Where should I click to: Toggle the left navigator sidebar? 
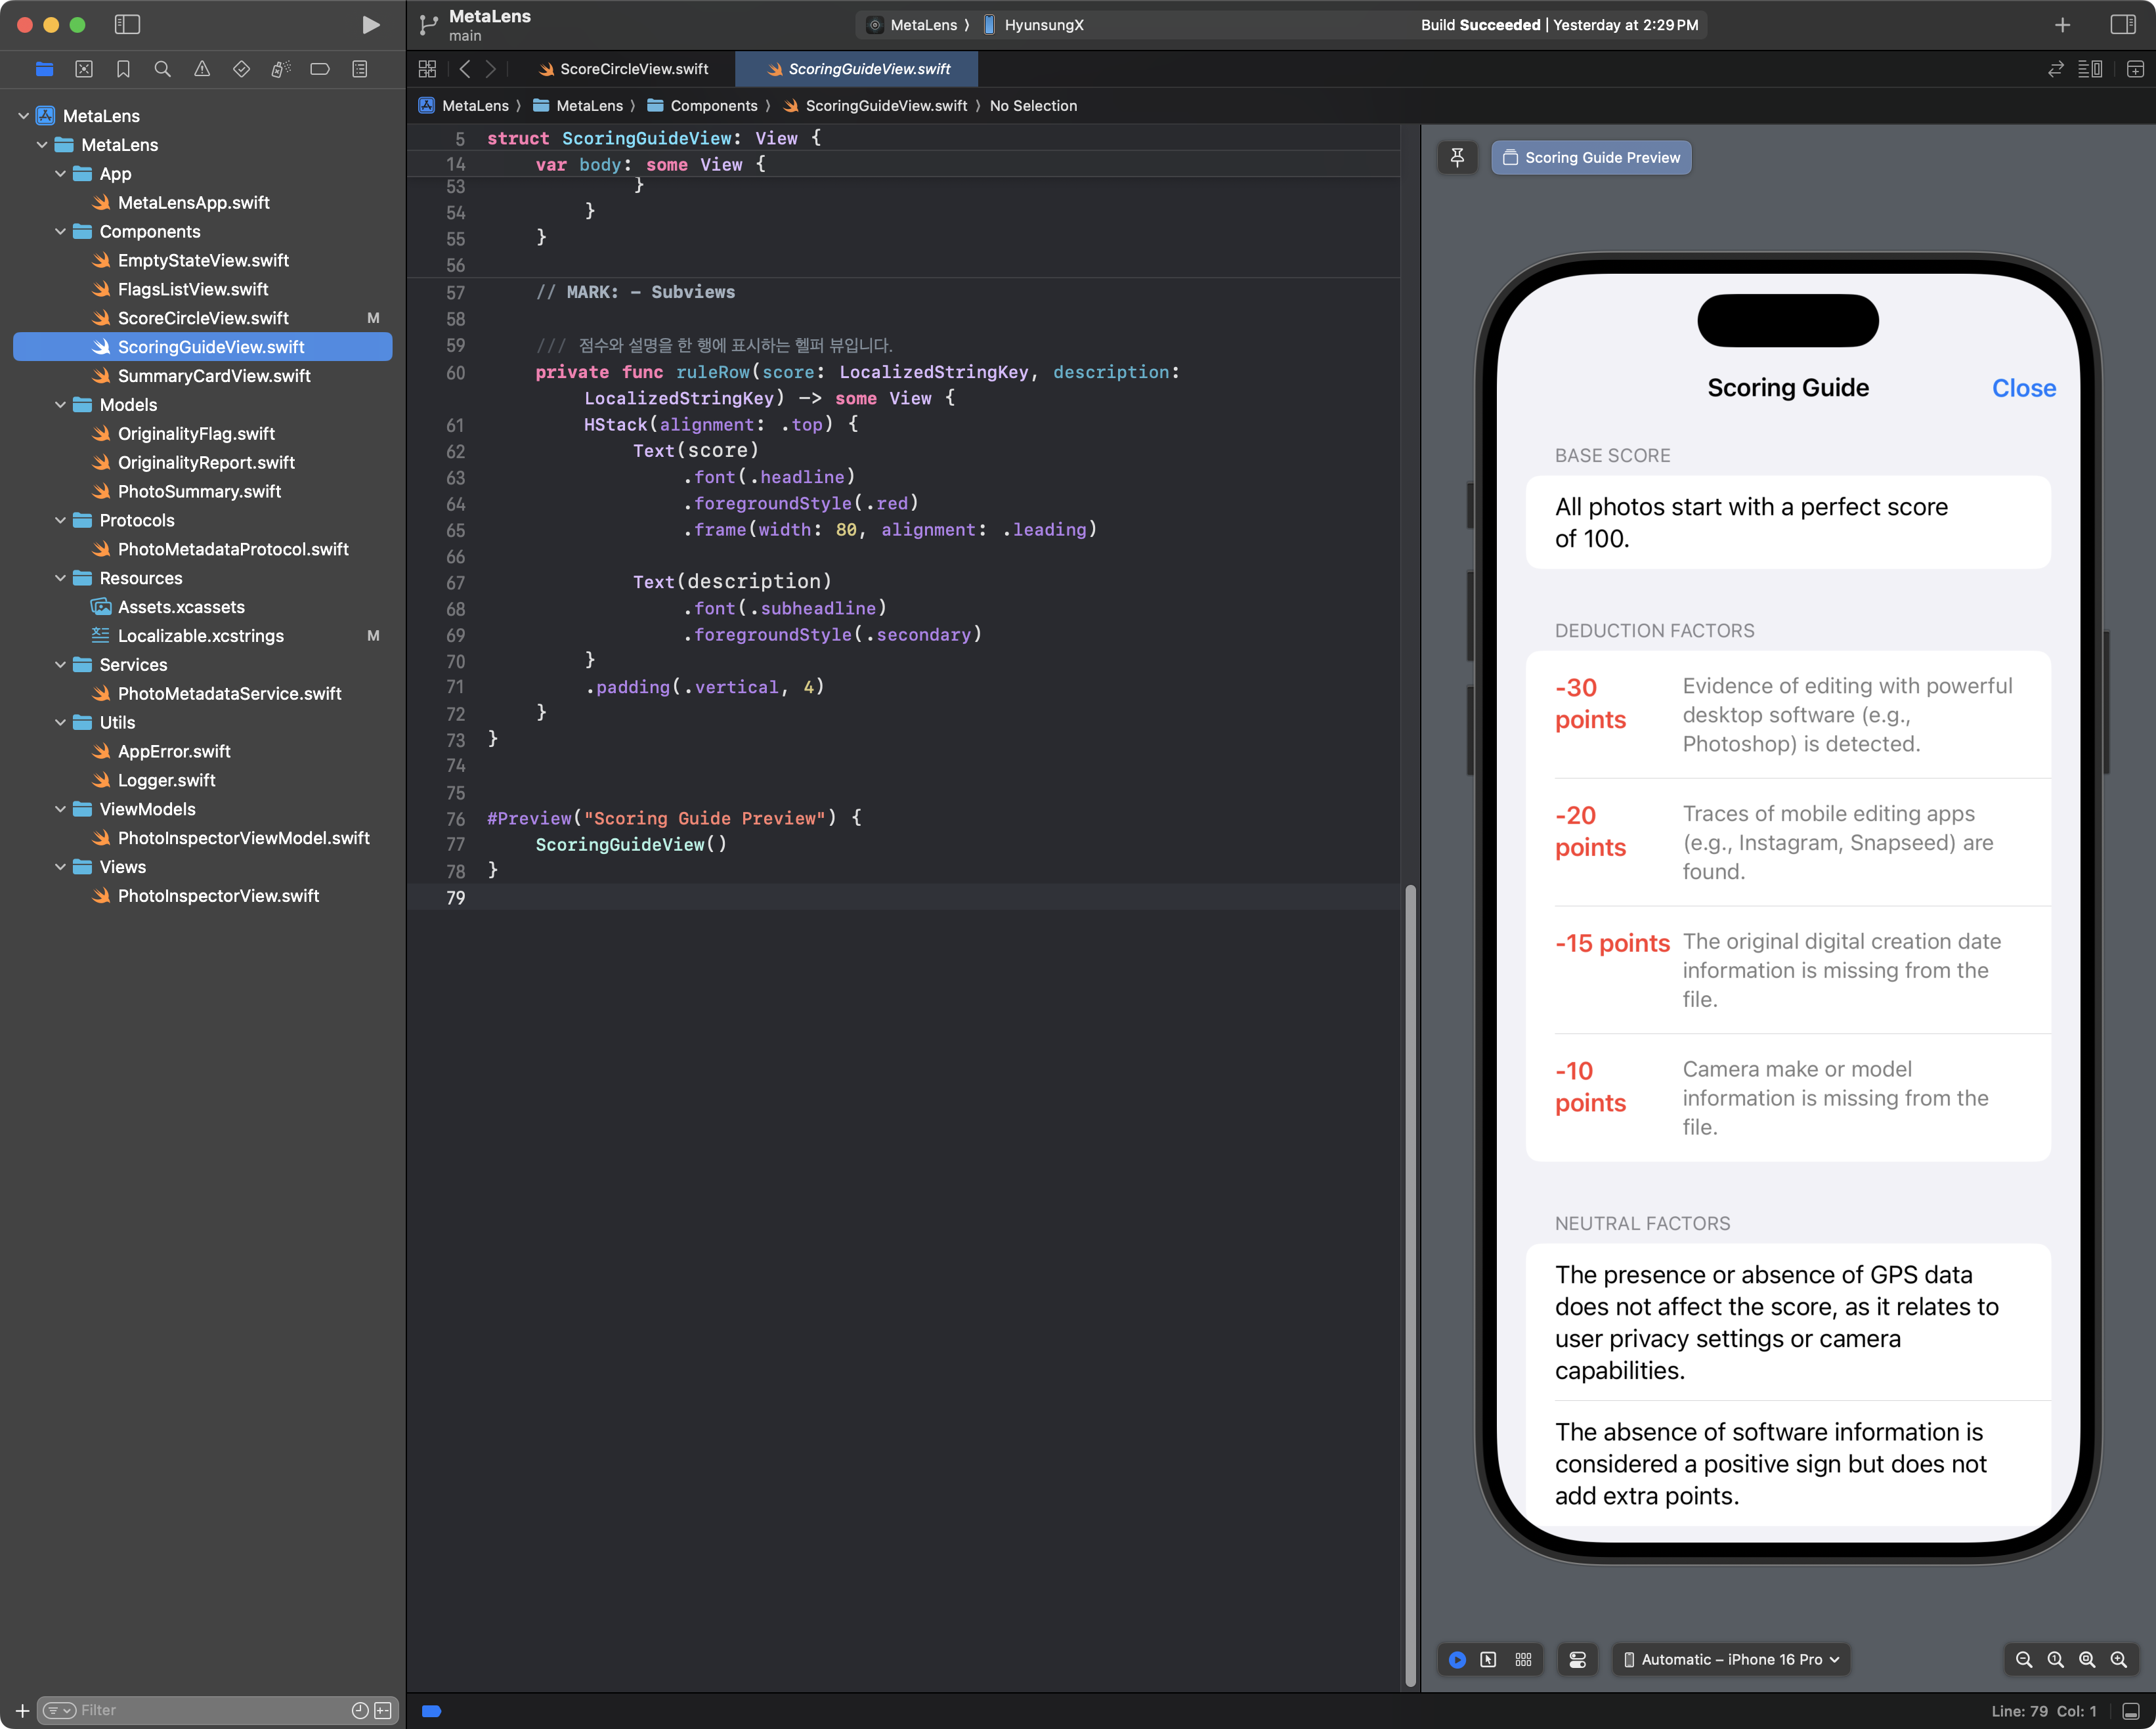click(127, 25)
